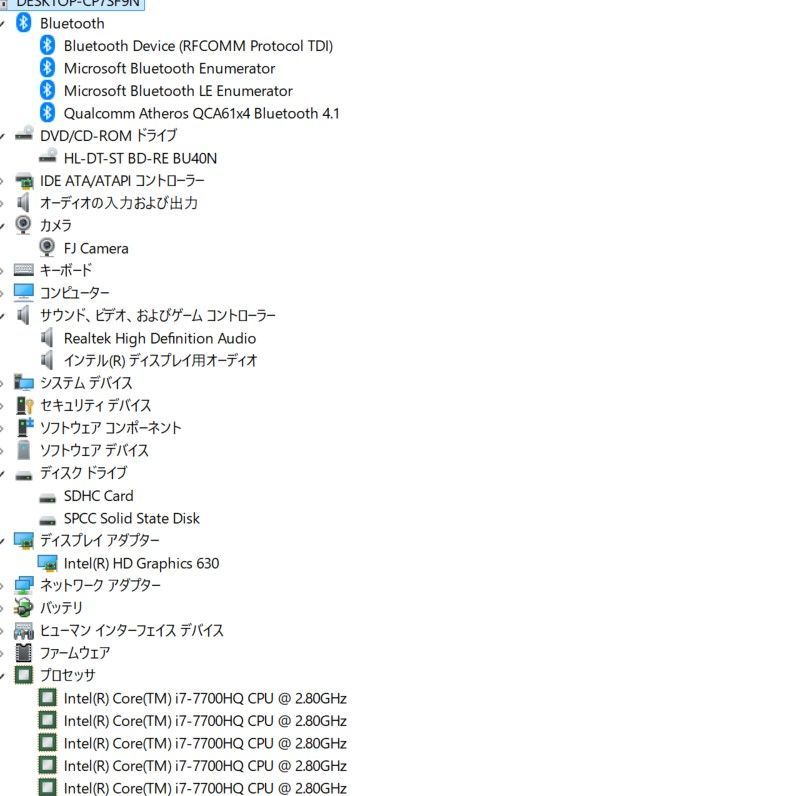792x796 pixels.
Task: Click the プロセッサ category icon
Action: tap(23, 675)
